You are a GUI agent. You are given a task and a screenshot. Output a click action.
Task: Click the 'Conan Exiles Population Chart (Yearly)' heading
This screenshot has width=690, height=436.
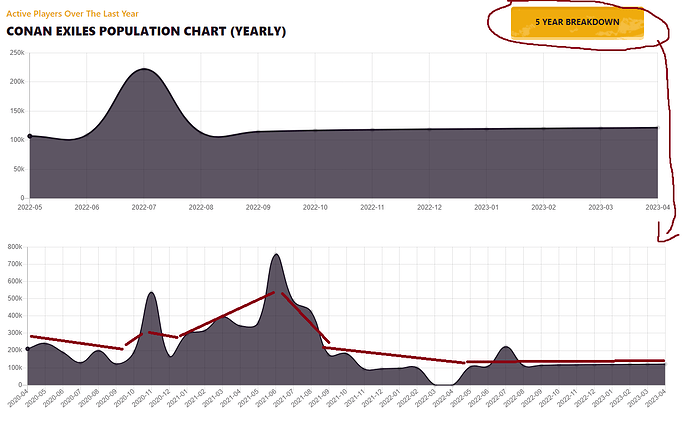tap(146, 31)
